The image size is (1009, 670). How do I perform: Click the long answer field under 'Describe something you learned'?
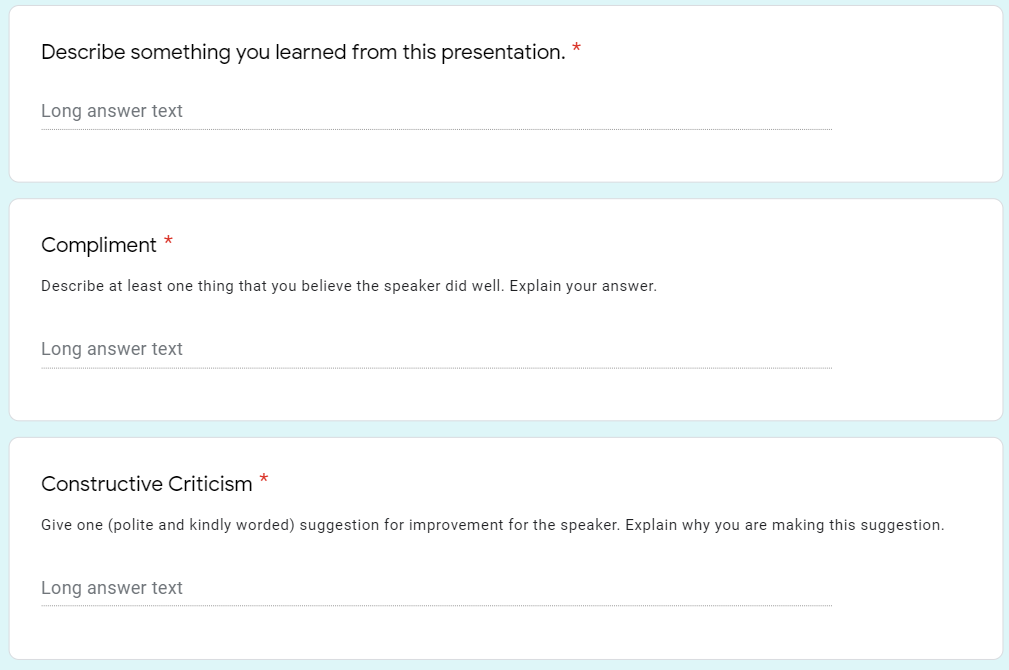[436, 111]
